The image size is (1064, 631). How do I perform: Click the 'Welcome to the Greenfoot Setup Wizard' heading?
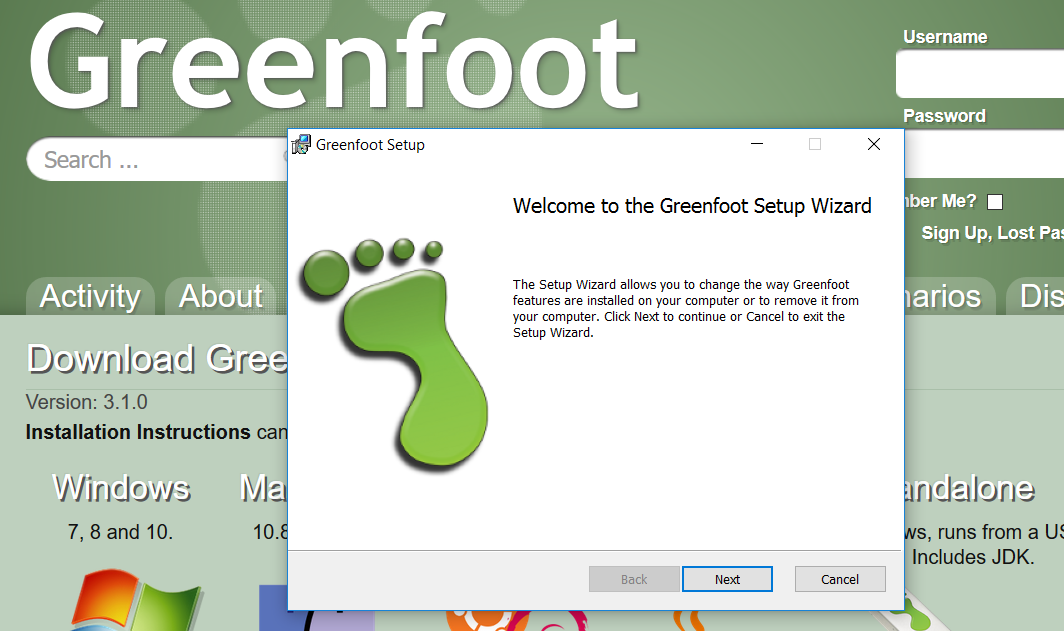pos(692,206)
